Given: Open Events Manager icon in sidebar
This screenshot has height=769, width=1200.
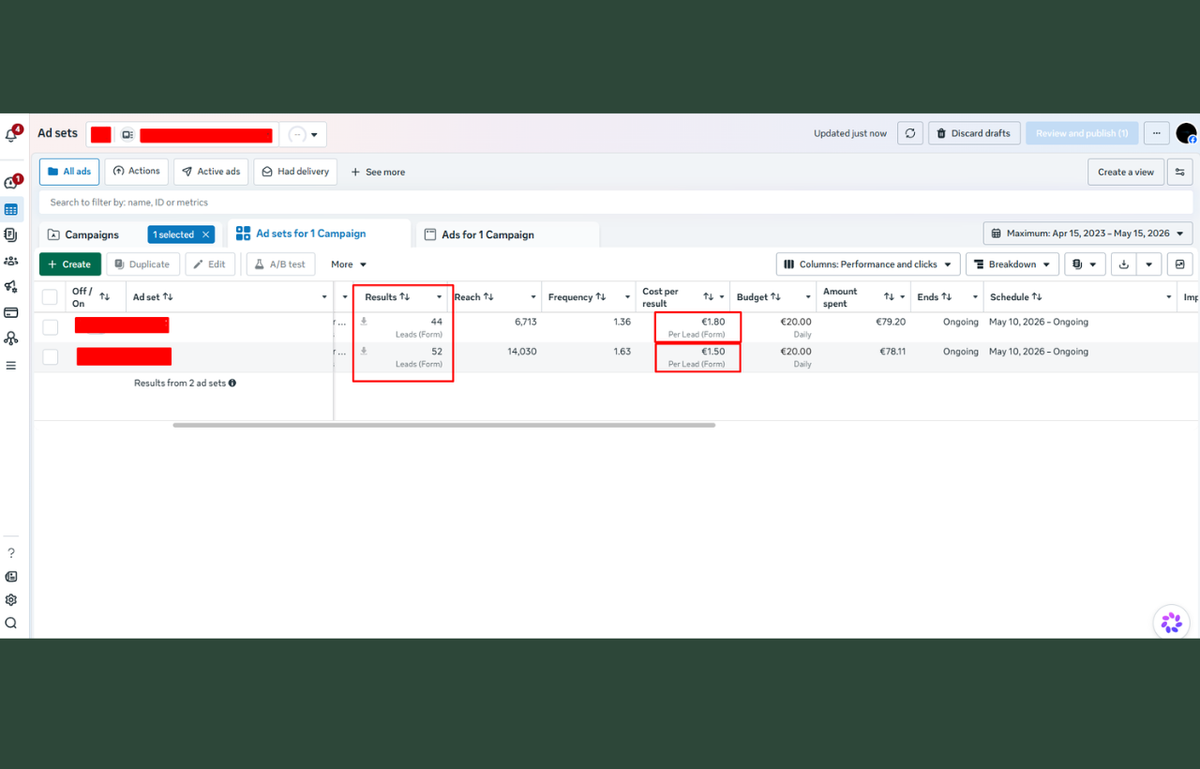Looking at the screenshot, I should coord(11,339).
